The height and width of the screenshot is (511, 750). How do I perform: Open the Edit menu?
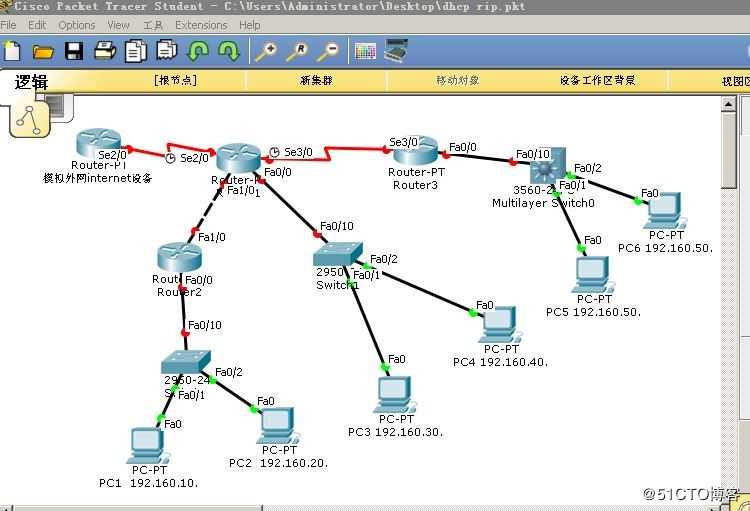coord(37,25)
